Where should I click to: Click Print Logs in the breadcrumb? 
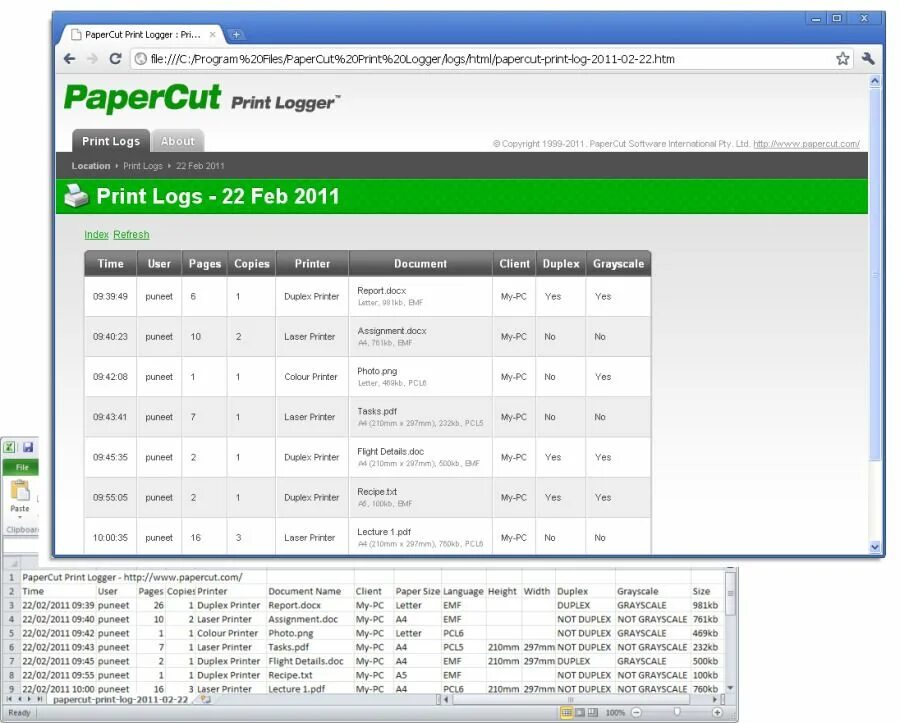[143, 166]
